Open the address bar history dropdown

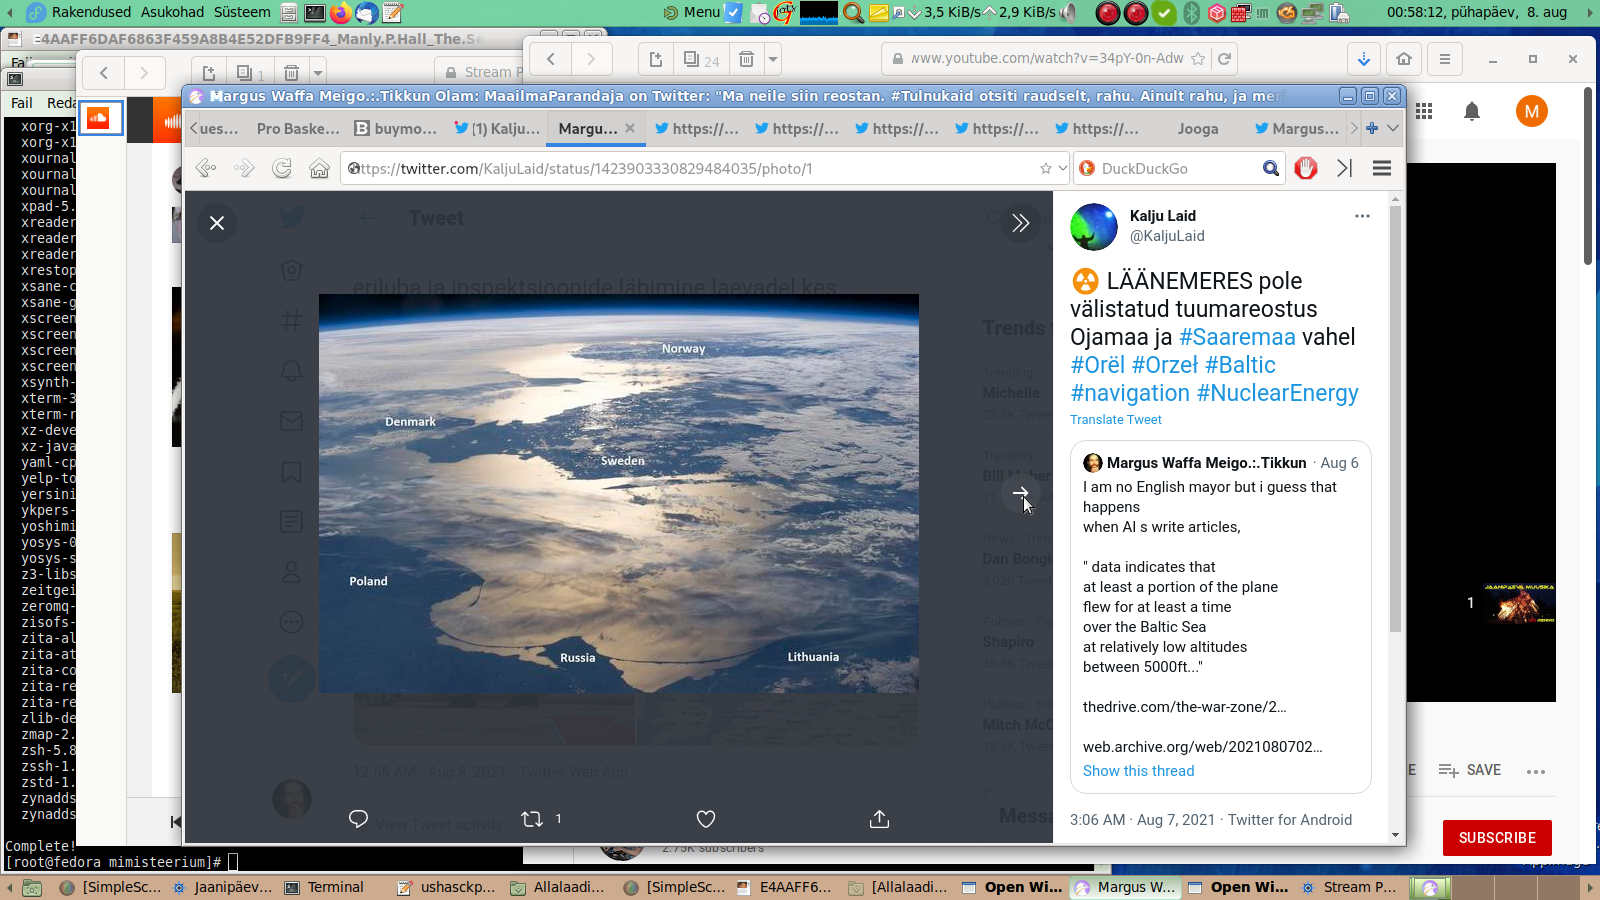(x=1062, y=168)
